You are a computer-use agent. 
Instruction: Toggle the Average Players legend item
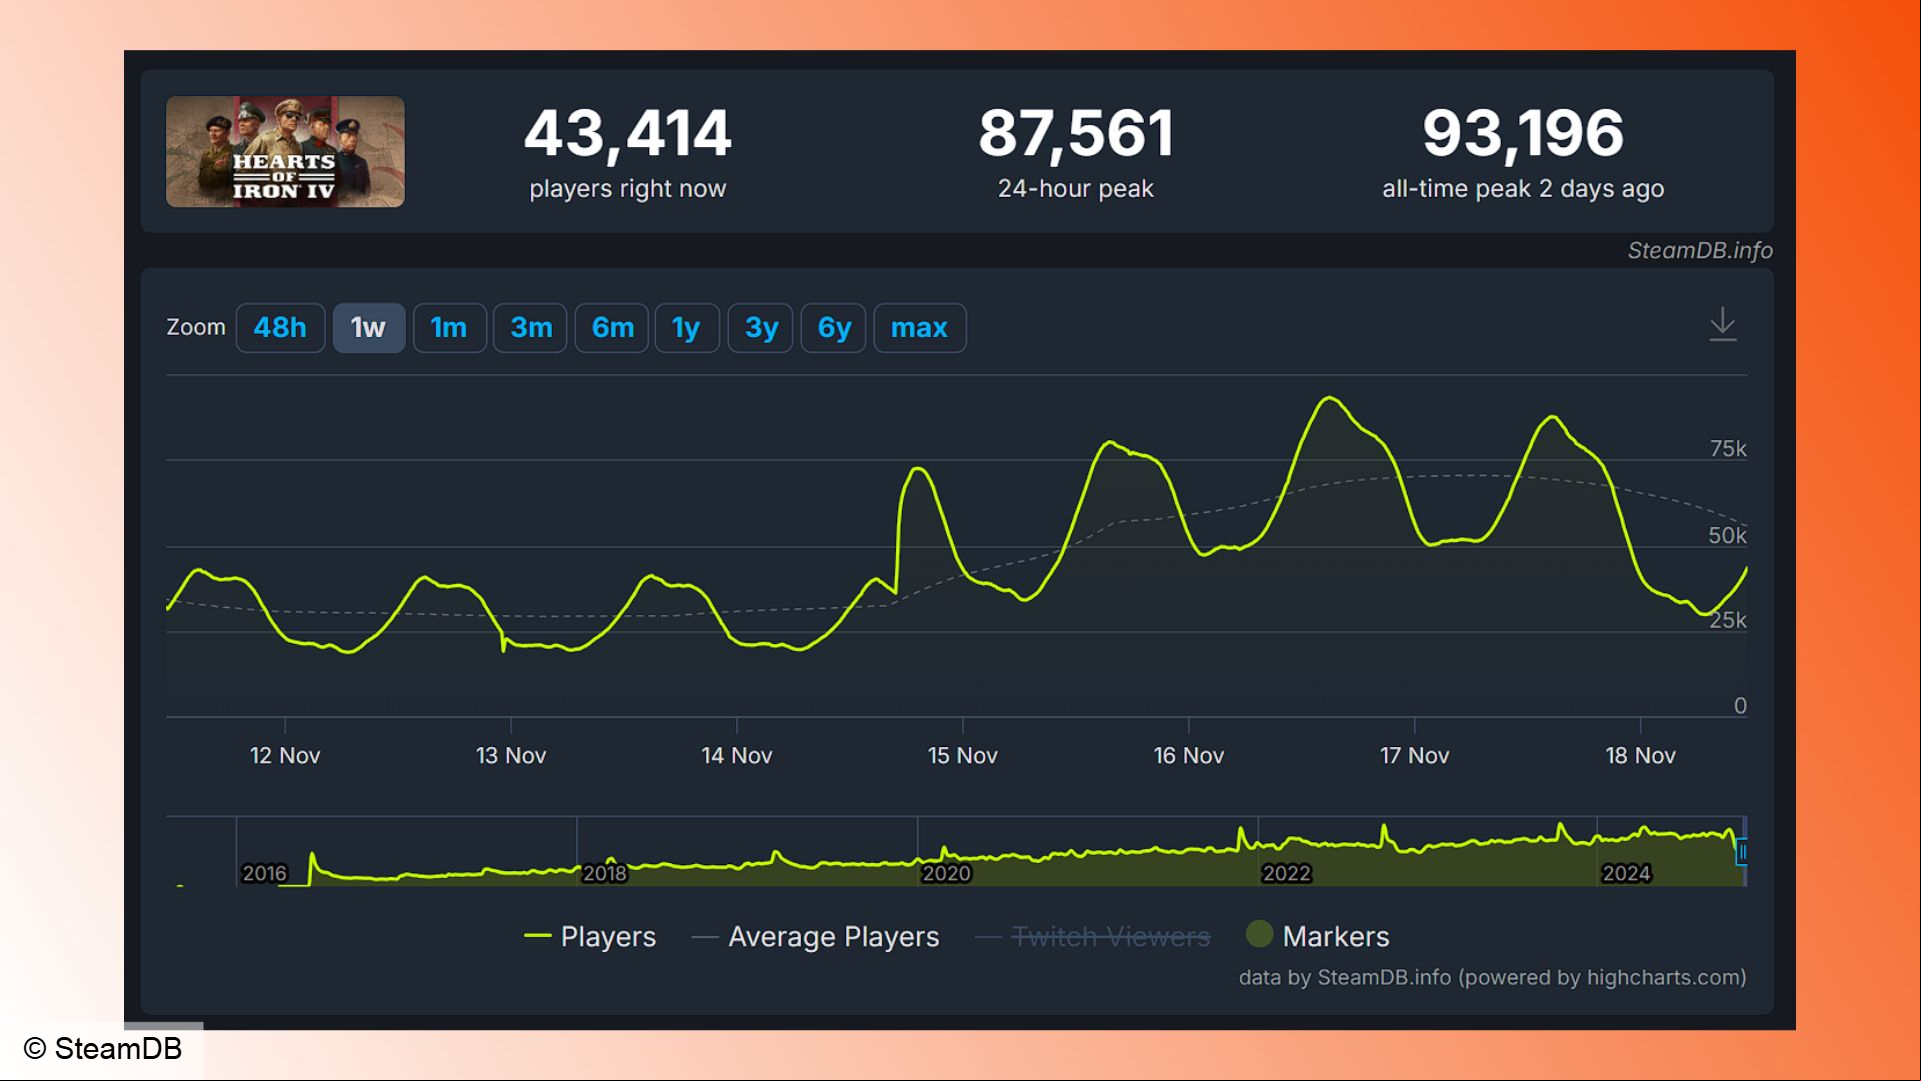click(815, 937)
